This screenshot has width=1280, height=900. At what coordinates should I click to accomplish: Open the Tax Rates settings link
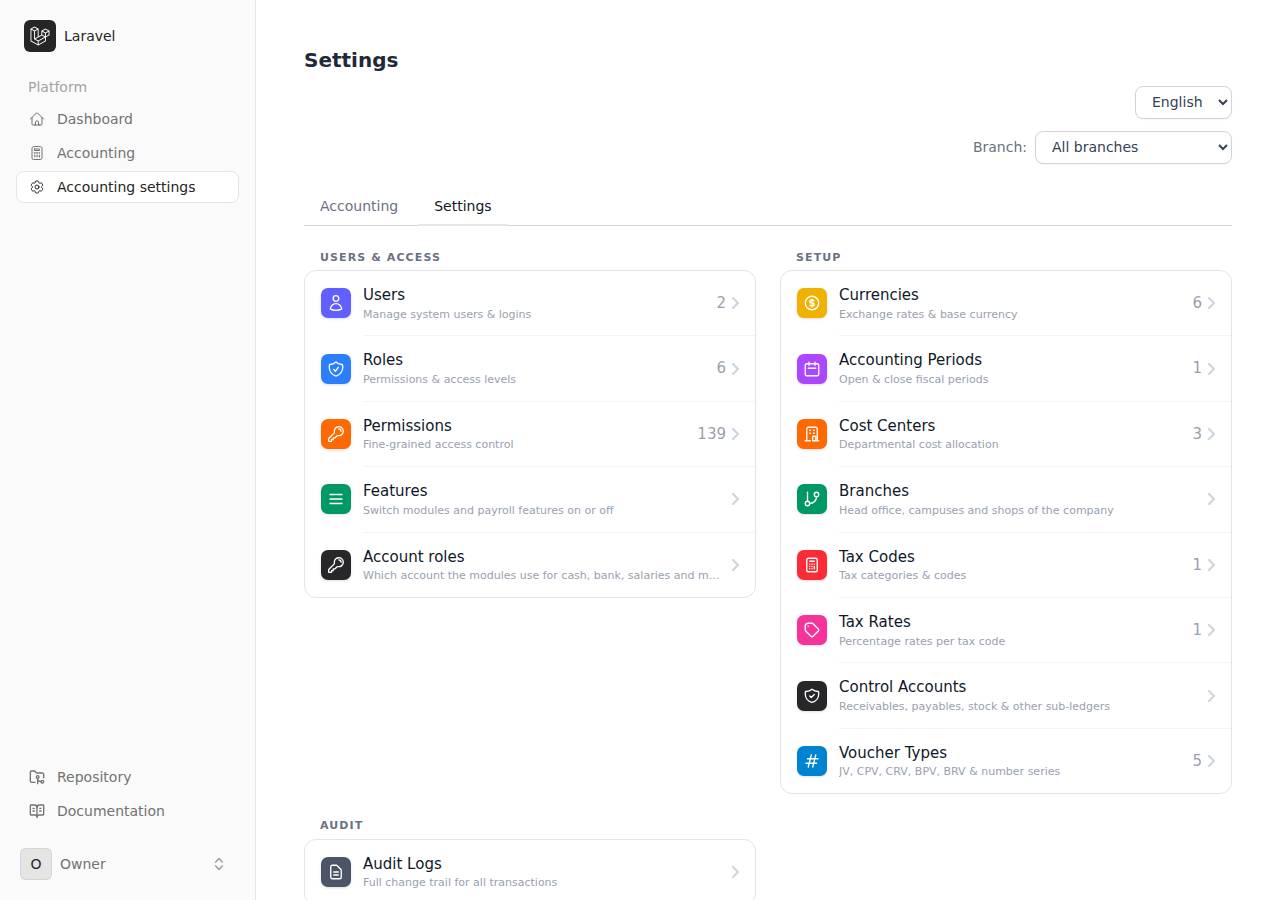tap(1006, 630)
